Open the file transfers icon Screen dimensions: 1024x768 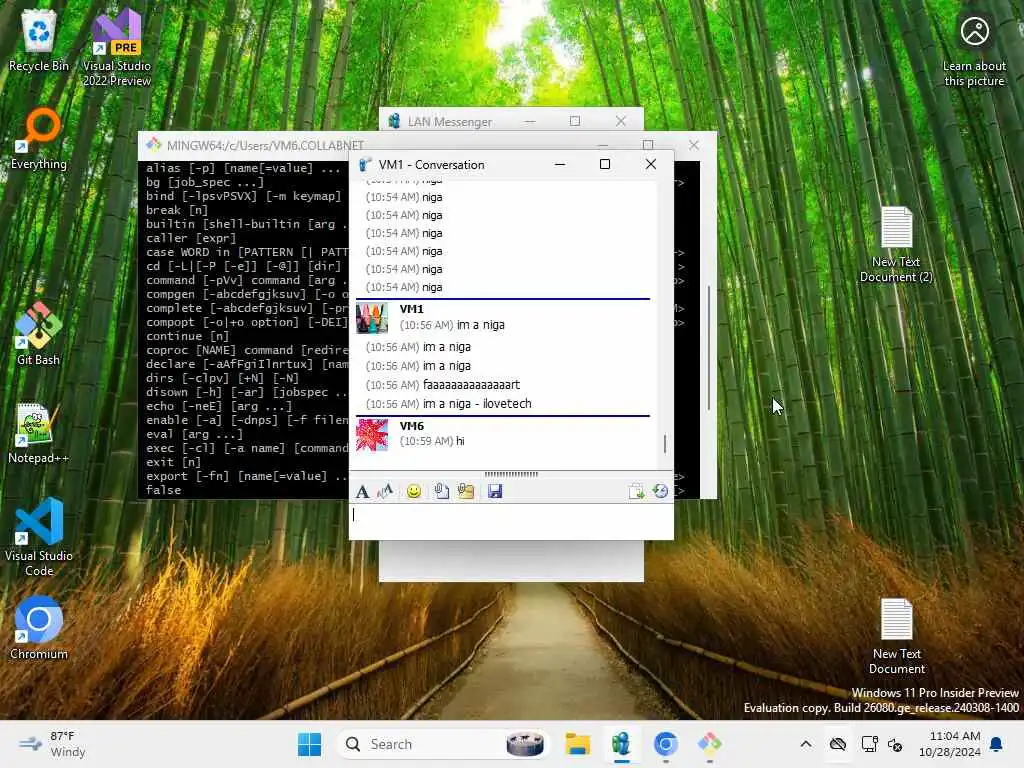tap(636, 491)
